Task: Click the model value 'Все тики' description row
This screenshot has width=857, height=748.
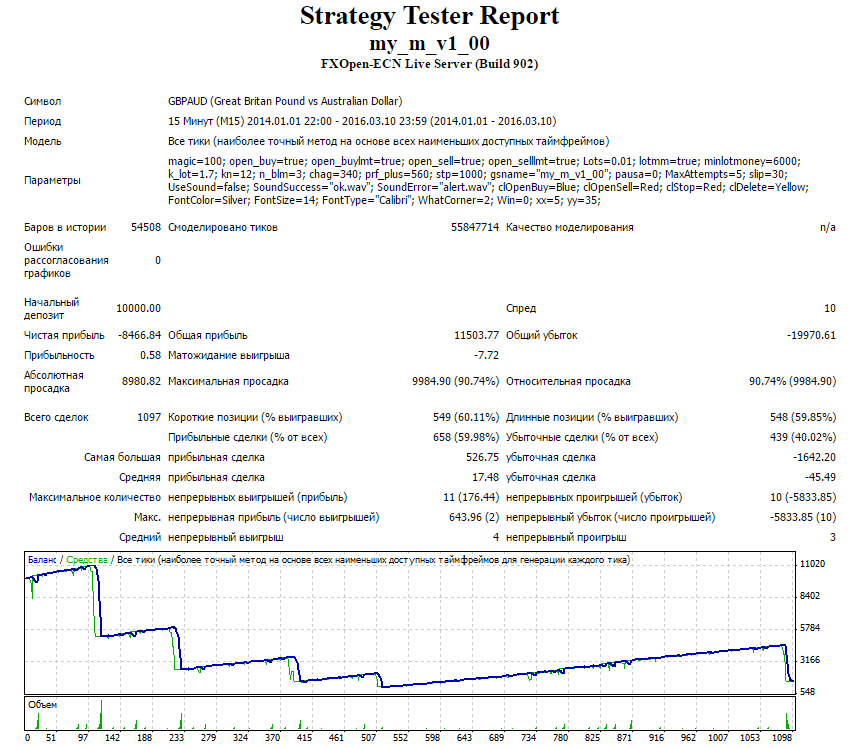Action: [388, 142]
